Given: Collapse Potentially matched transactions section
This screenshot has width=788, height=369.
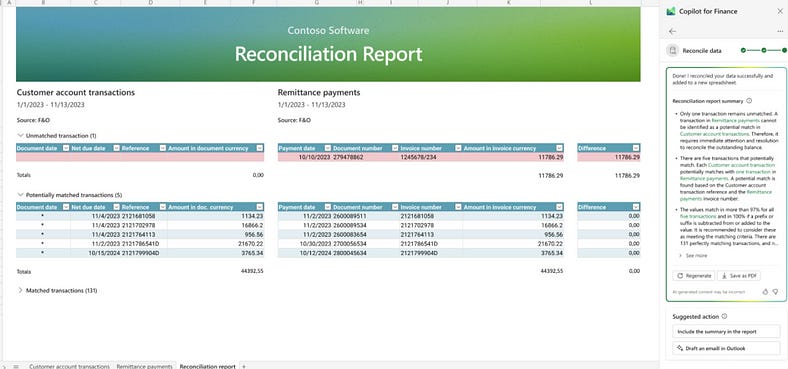Looking at the screenshot, I should coord(21,195).
